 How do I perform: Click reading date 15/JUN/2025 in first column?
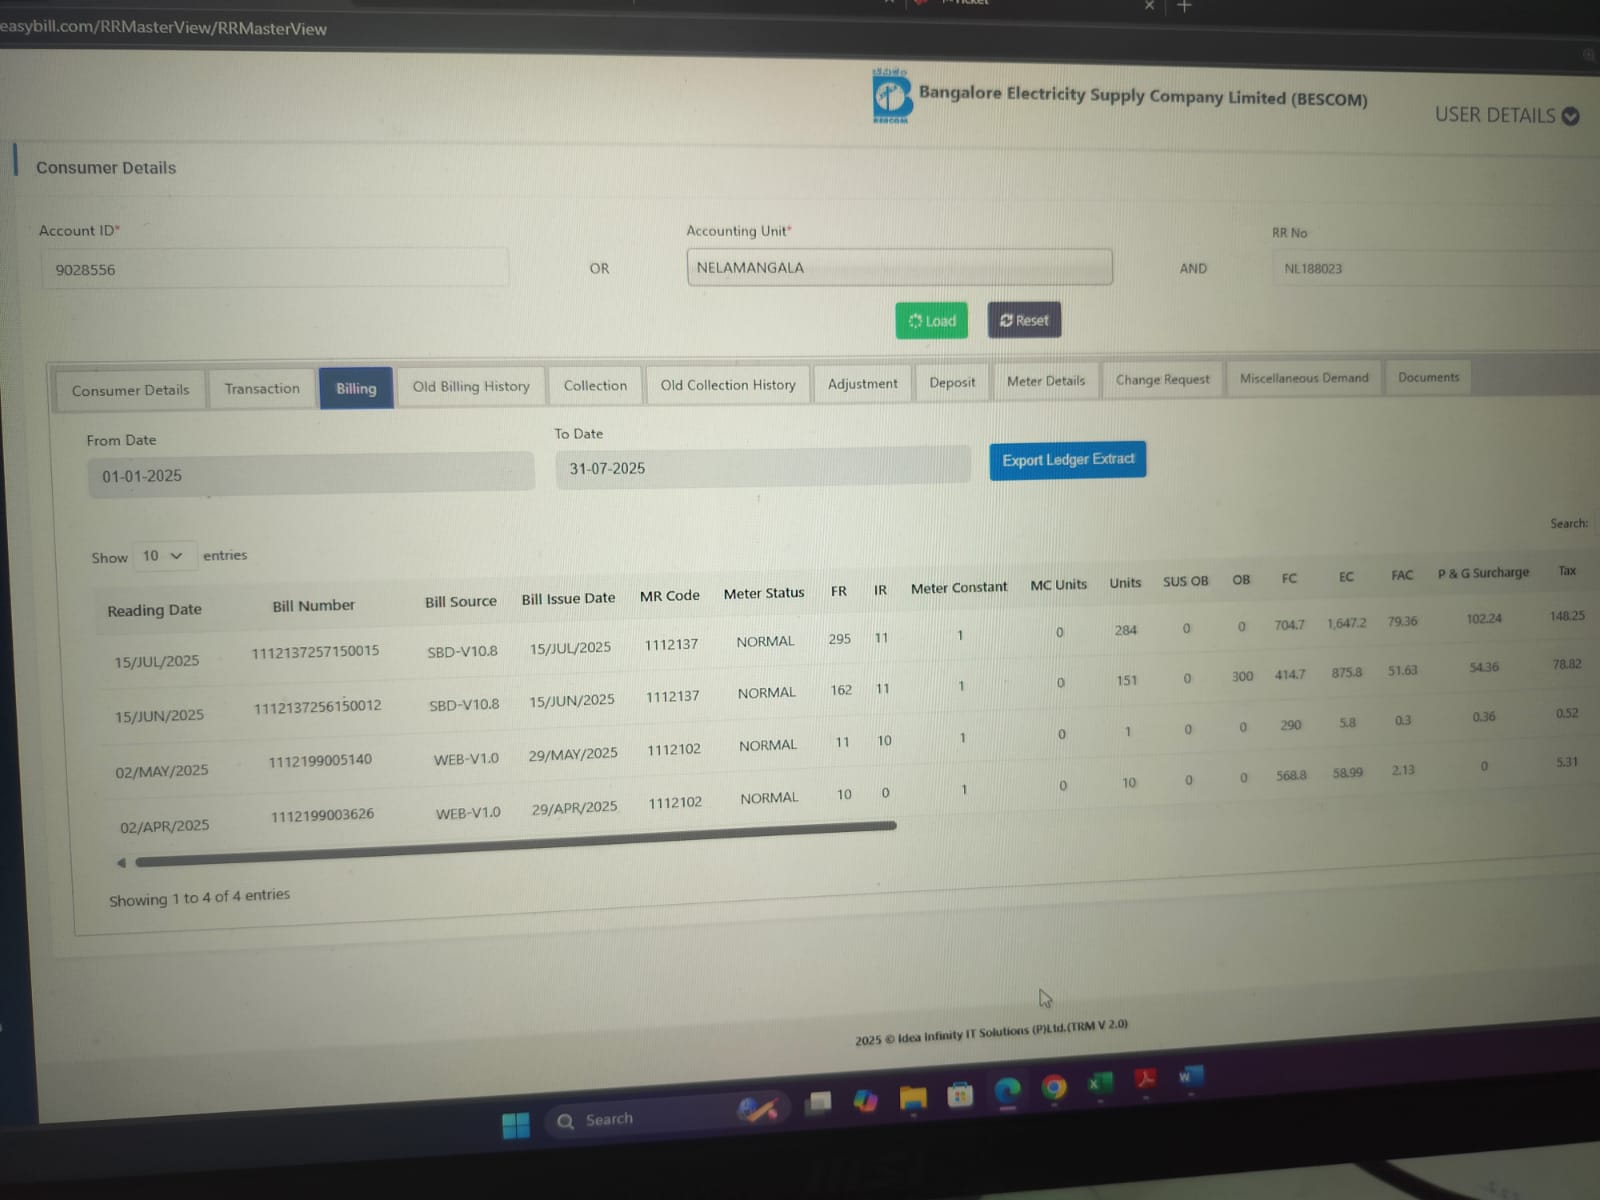(159, 716)
